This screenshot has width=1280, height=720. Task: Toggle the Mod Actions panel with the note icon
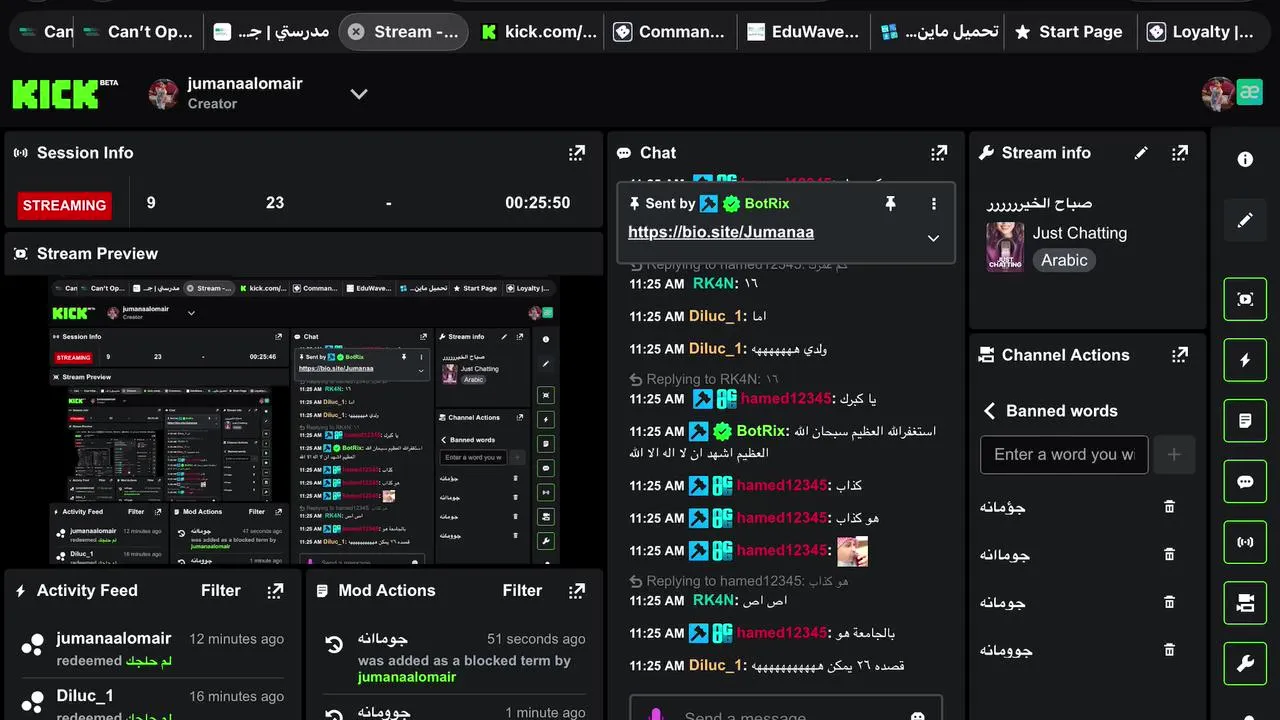(x=1245, y=421)
